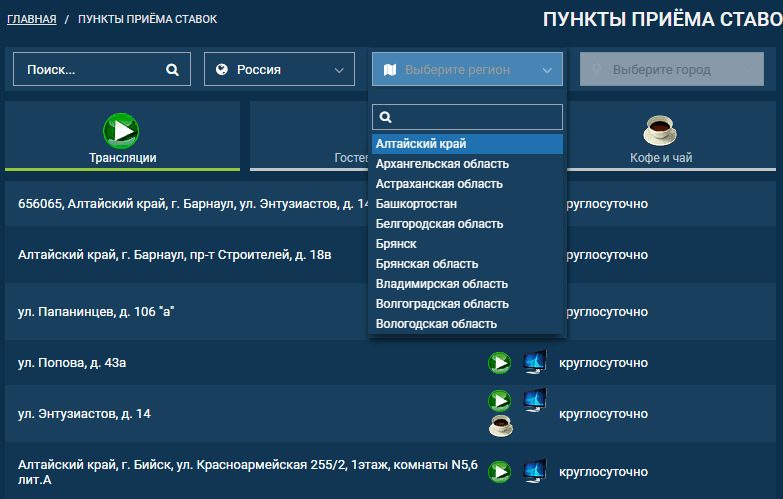This screenshot has width=783, height=499.
Task: Click the play icon in ул. Попова row
Action: pyautogui.click(x=499, y=363)
